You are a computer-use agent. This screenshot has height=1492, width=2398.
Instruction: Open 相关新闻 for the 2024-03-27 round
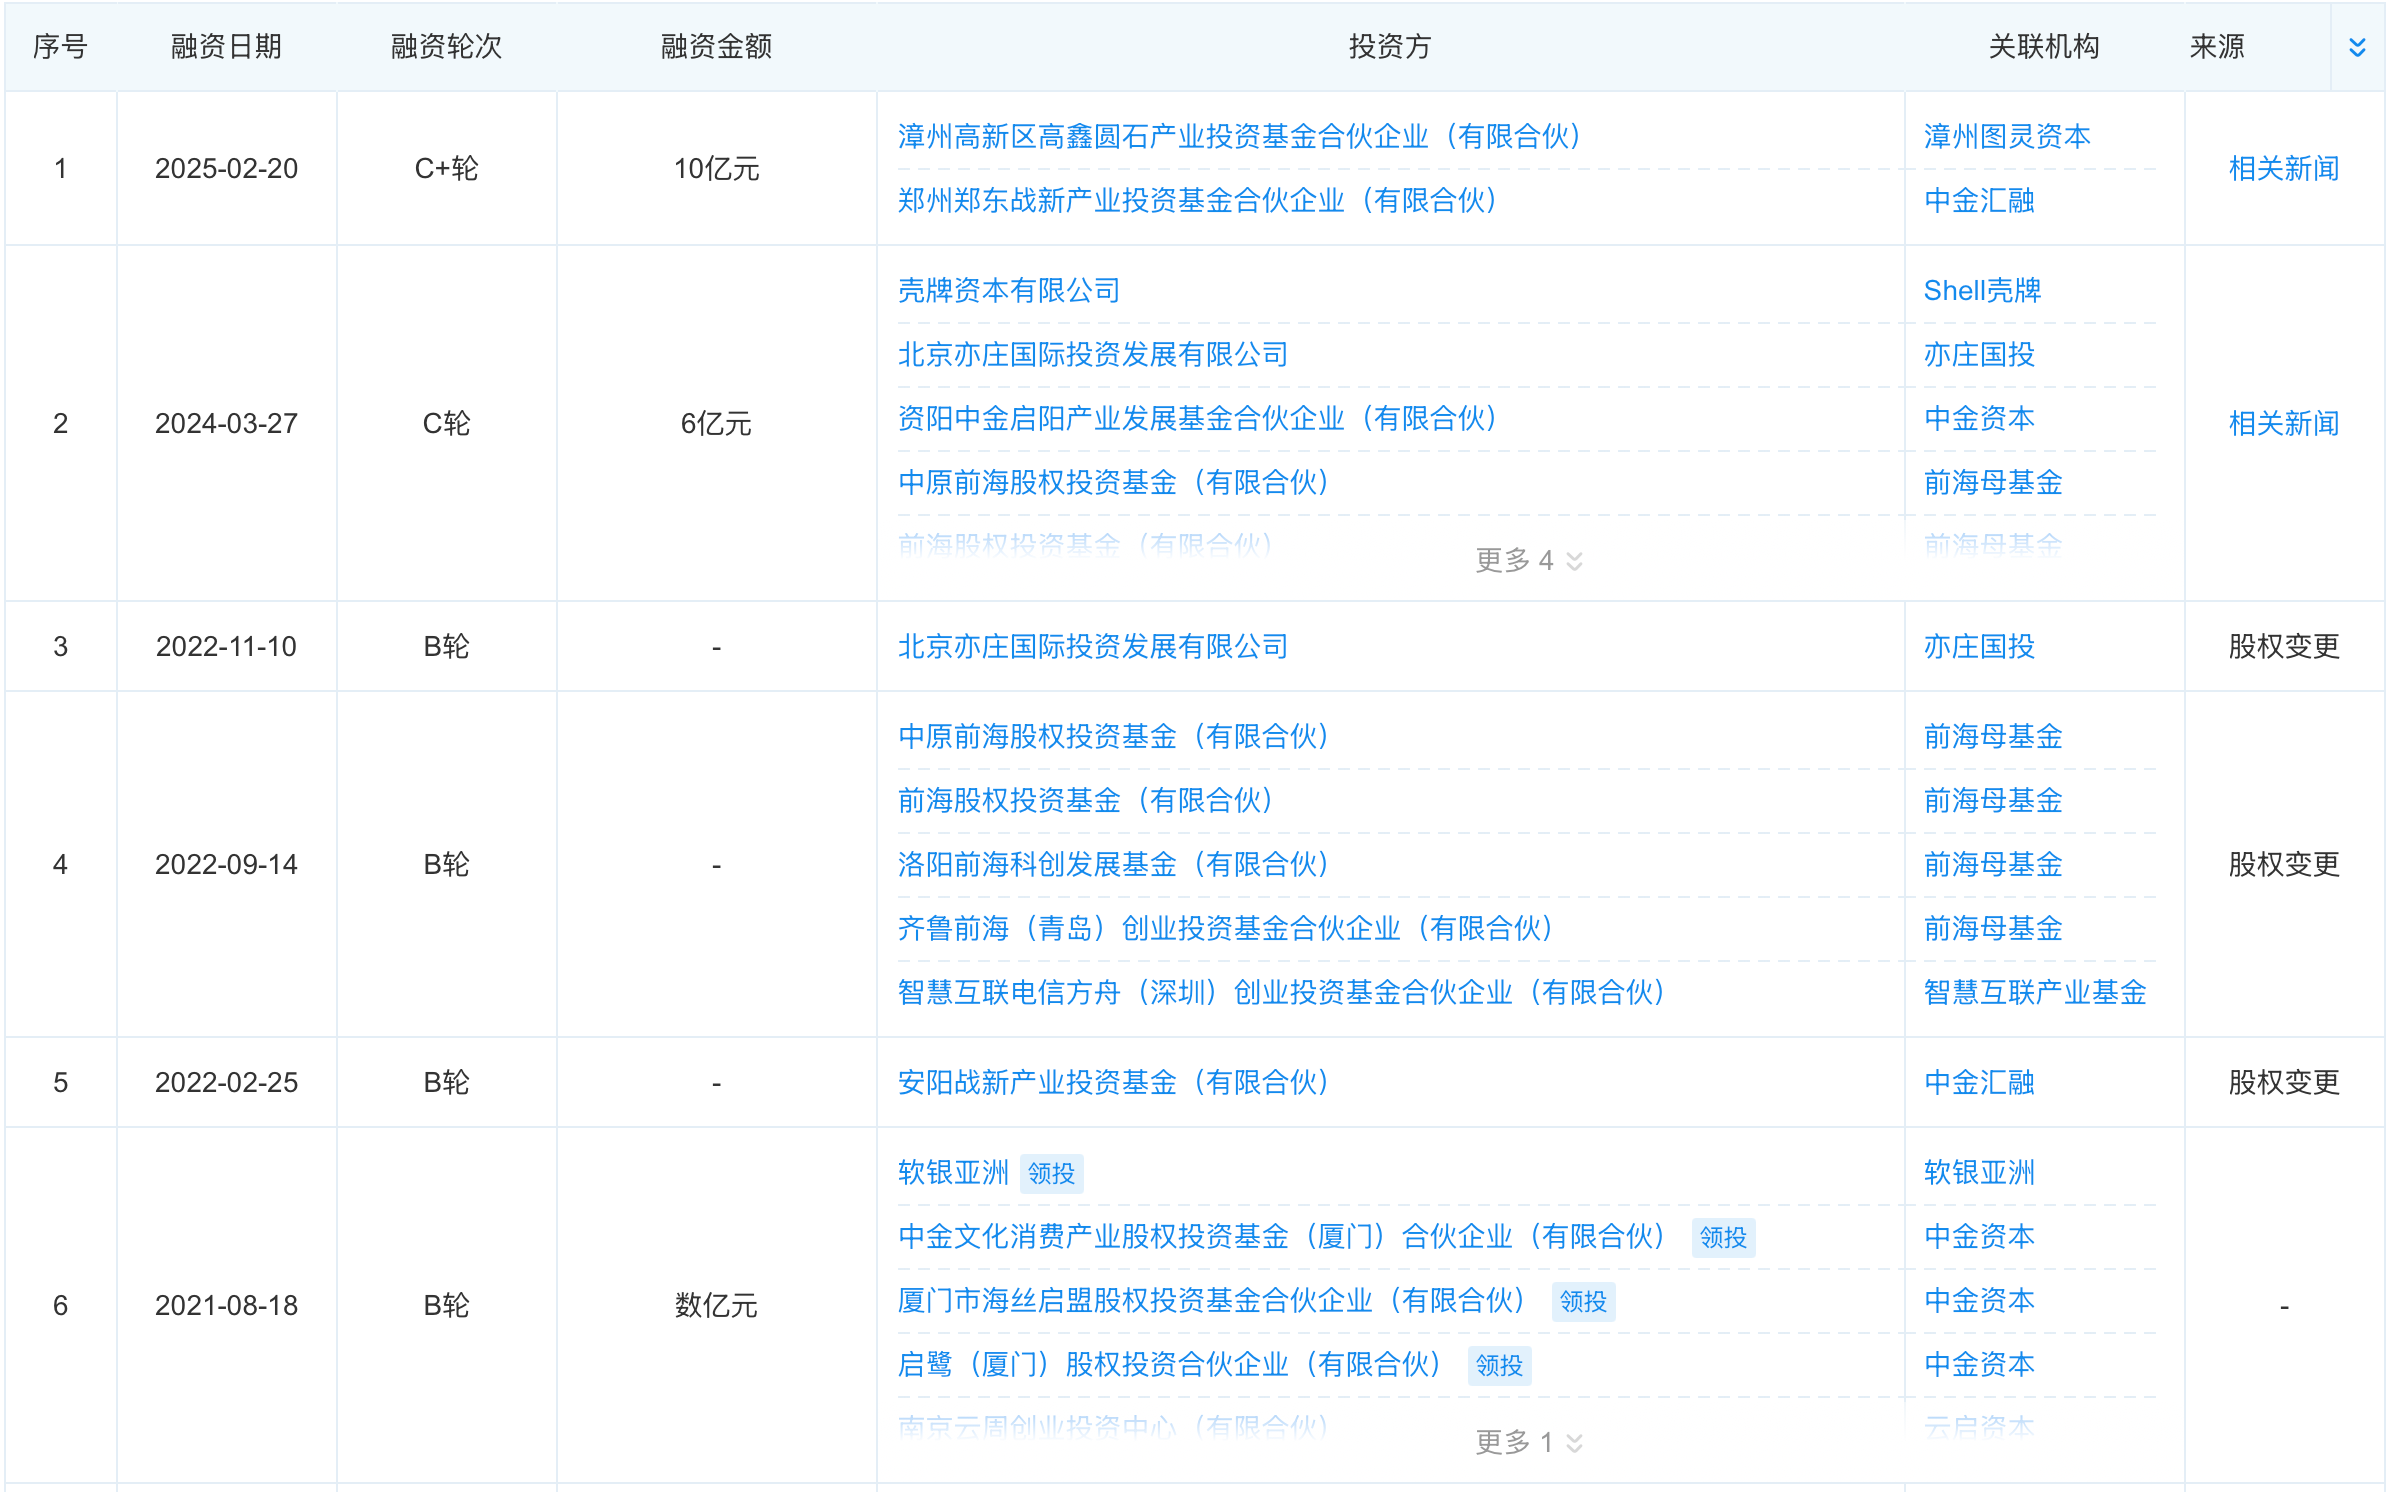2283,423
